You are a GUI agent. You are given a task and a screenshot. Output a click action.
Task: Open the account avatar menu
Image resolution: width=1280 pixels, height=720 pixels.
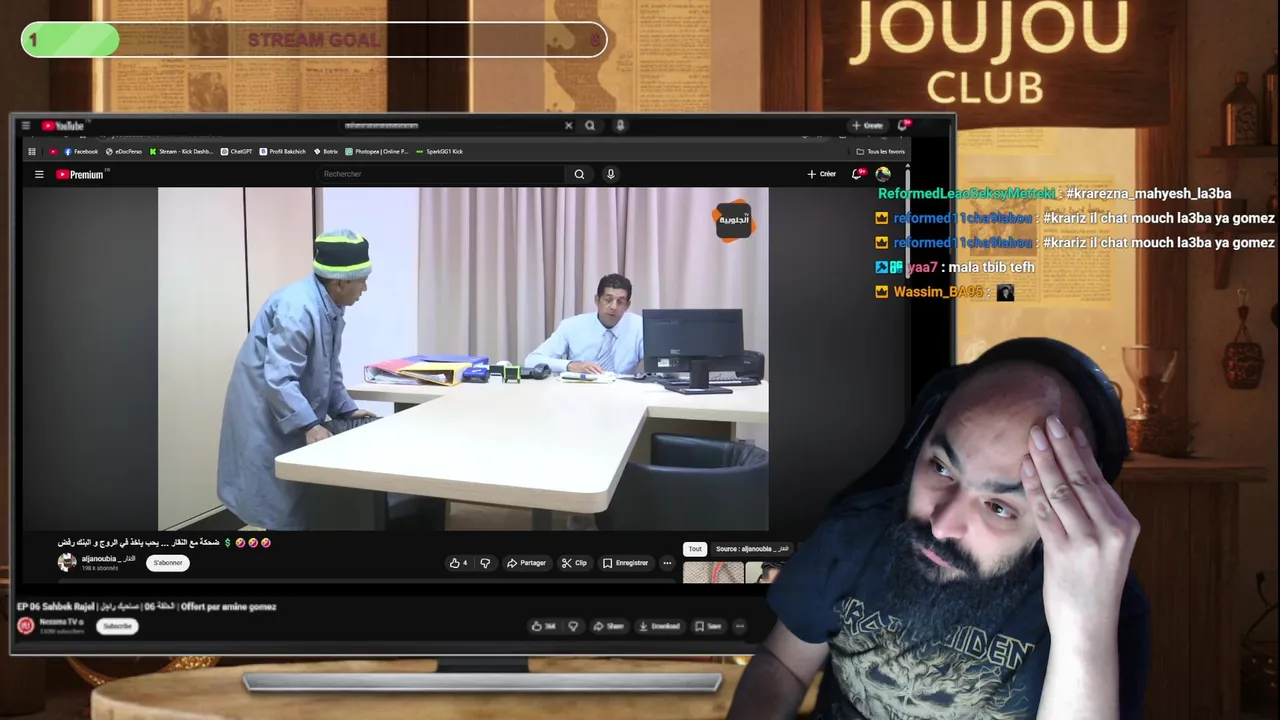click(883, 174)
